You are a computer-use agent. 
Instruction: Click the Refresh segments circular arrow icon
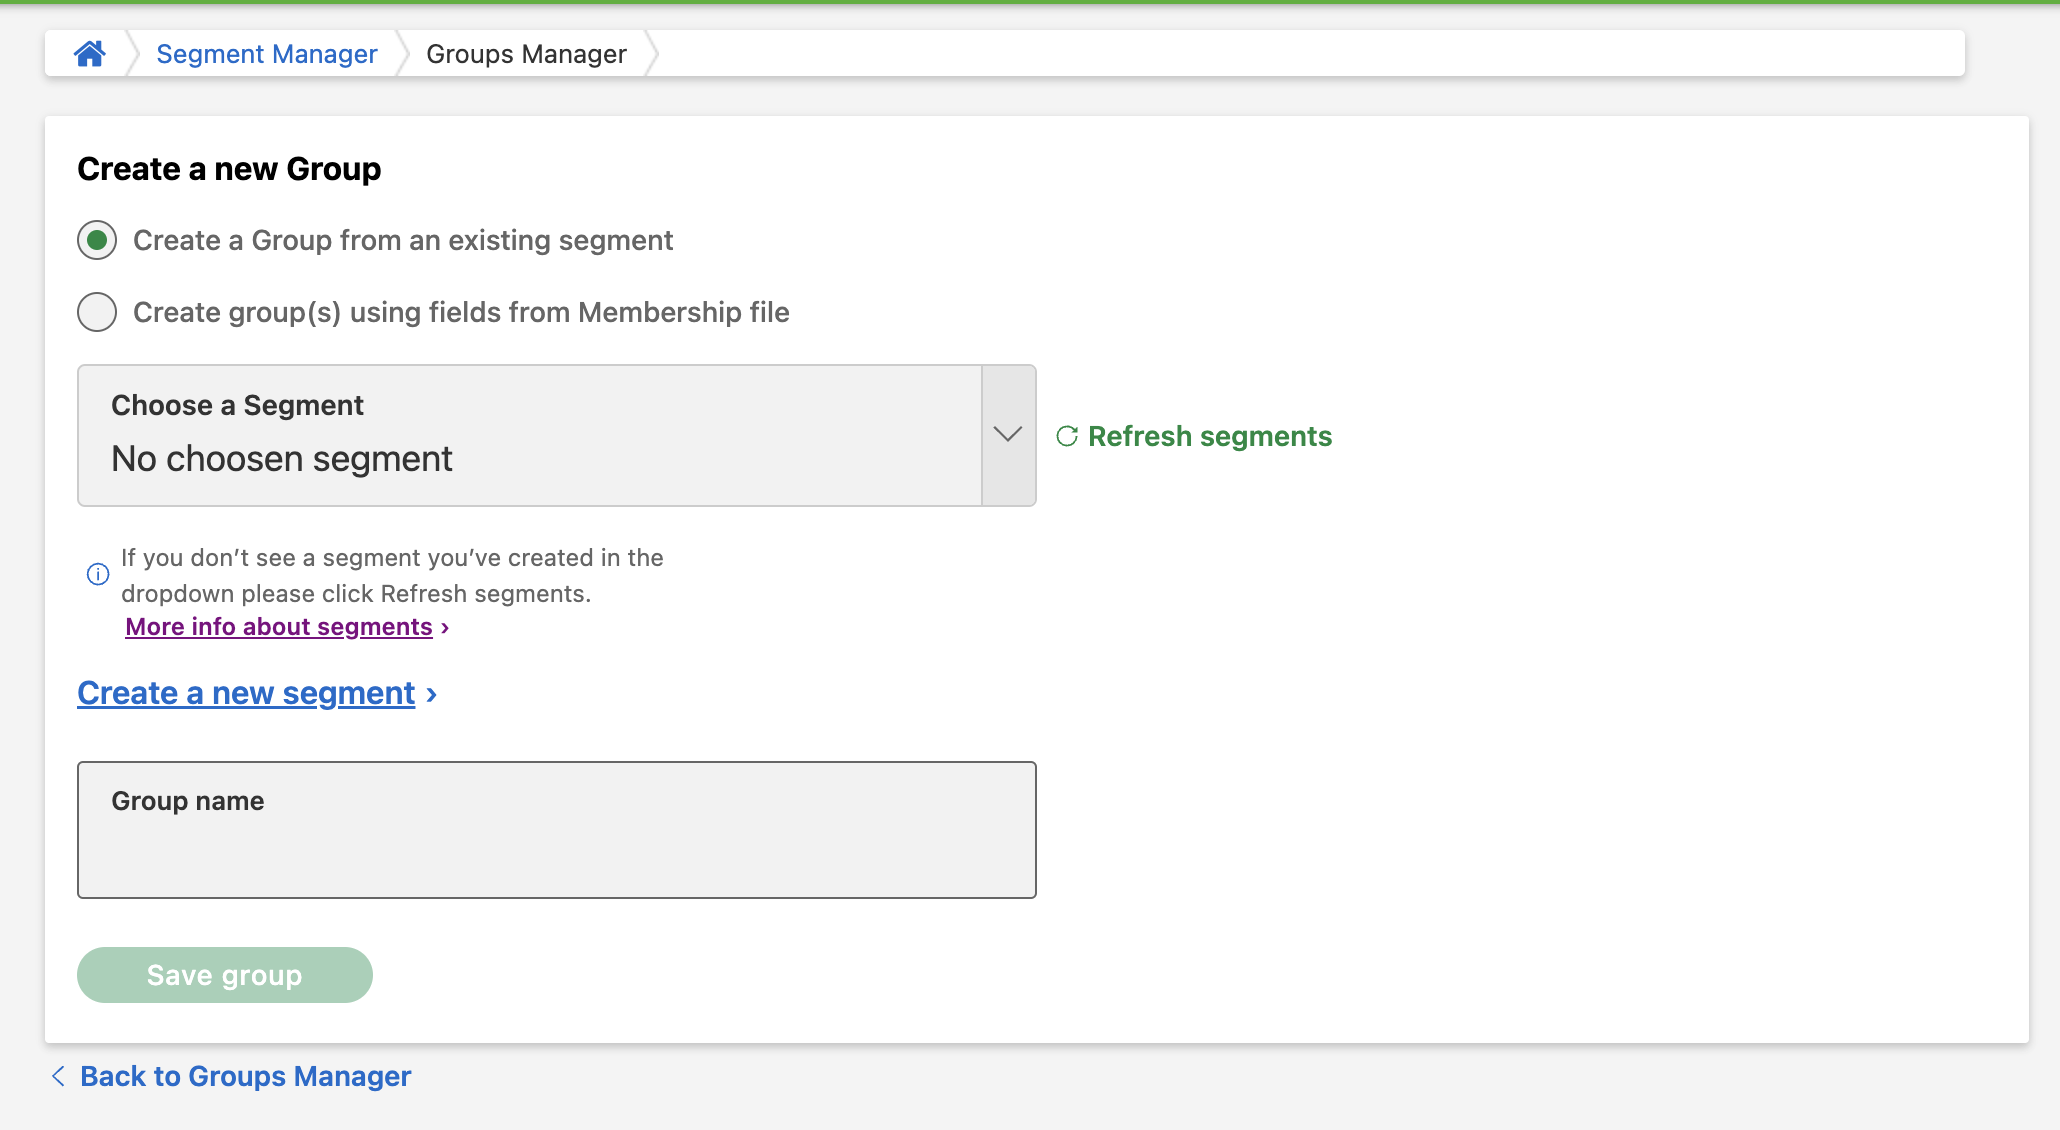pos(1067,436)
